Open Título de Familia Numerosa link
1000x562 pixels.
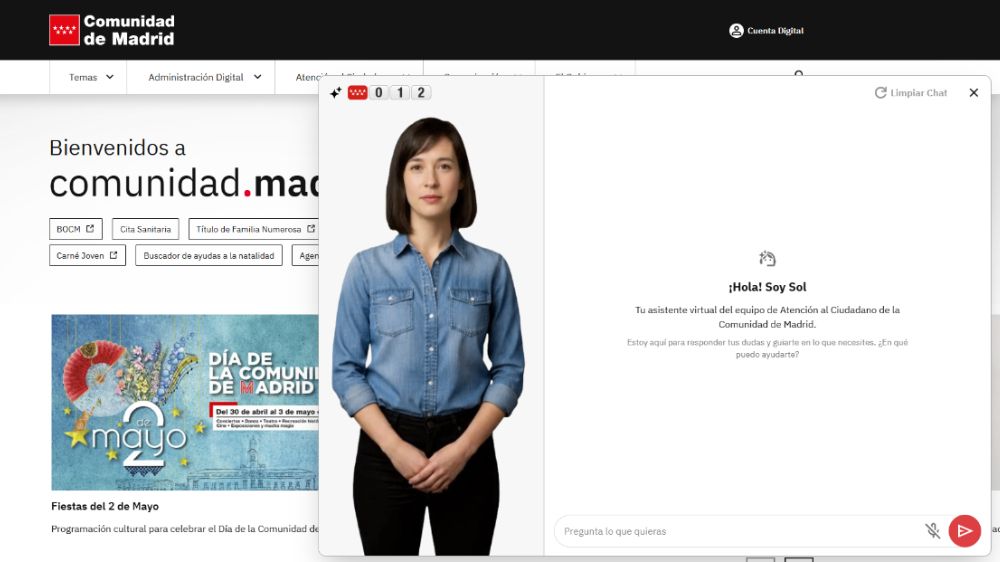click(x=254, y=229)
